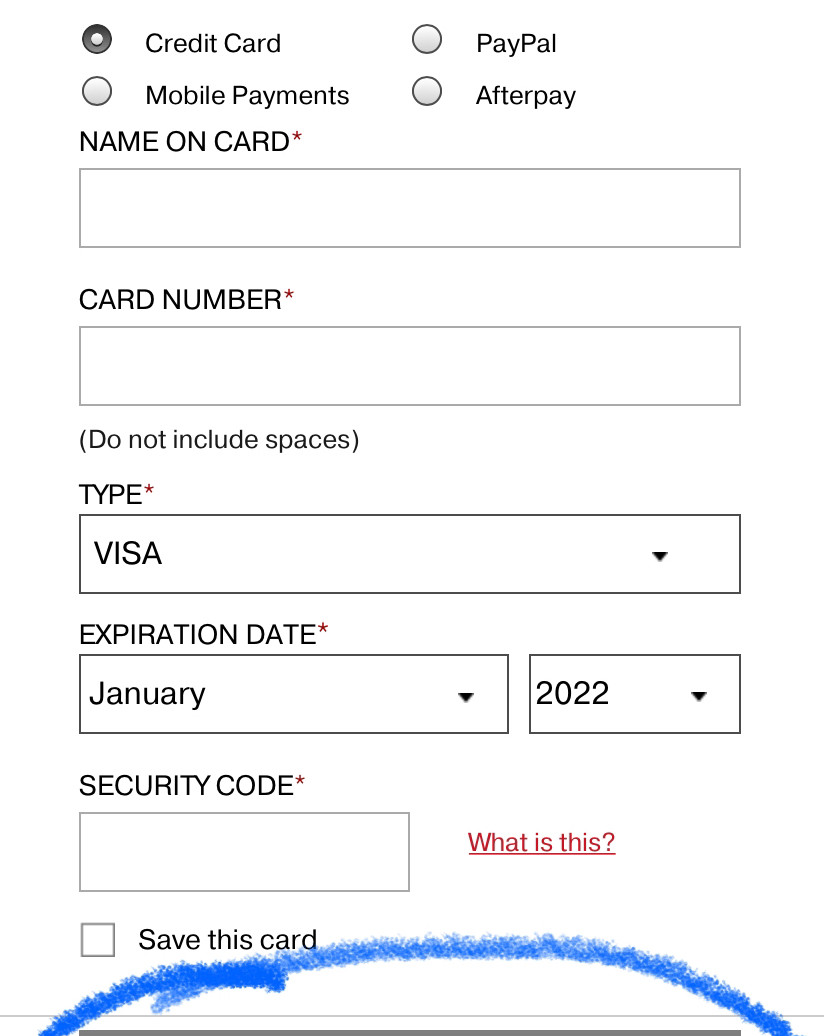Open the expiration year dropdown showing 2022

coord(634,694)
